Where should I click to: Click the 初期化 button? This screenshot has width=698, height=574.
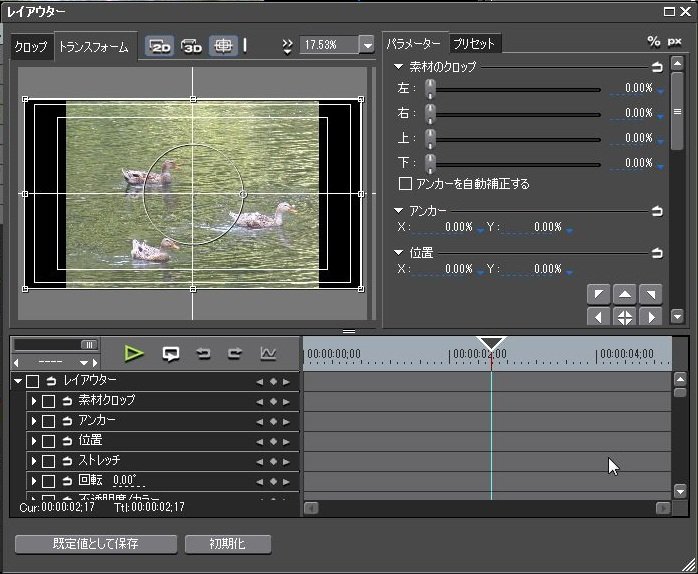227,544
